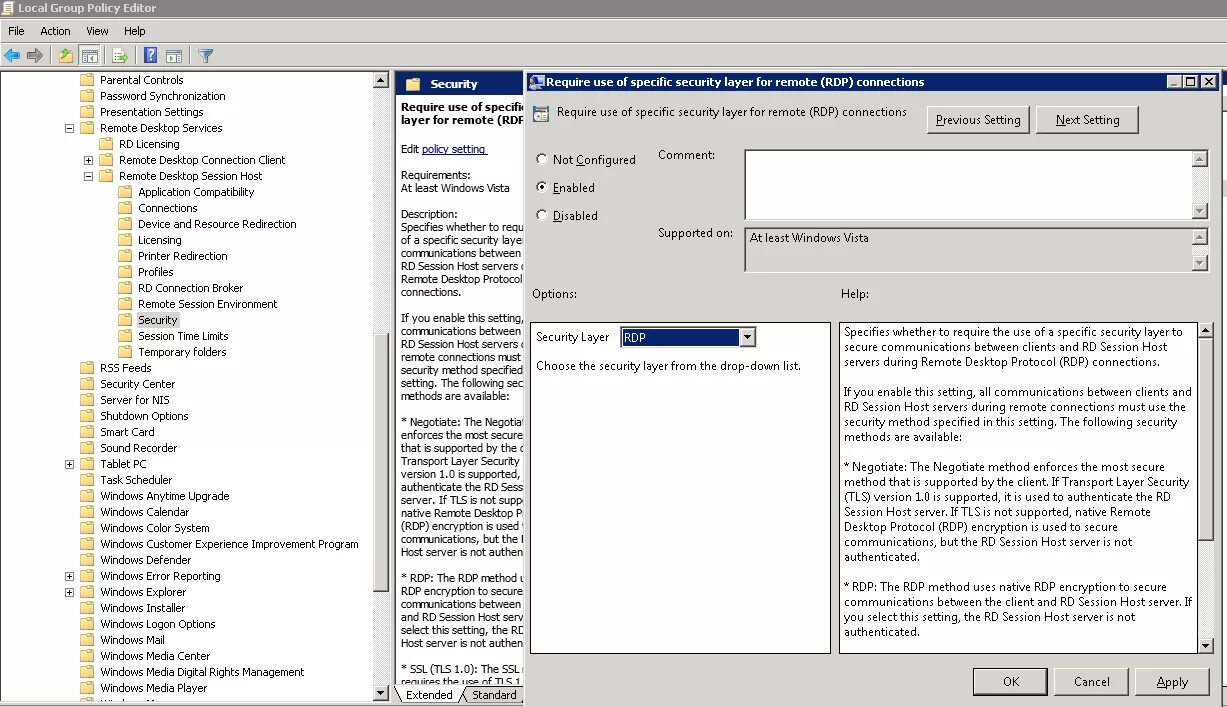Switch to the Standard tab
1227x707 pixels.
pyautogui.click(x=494, y=695)
